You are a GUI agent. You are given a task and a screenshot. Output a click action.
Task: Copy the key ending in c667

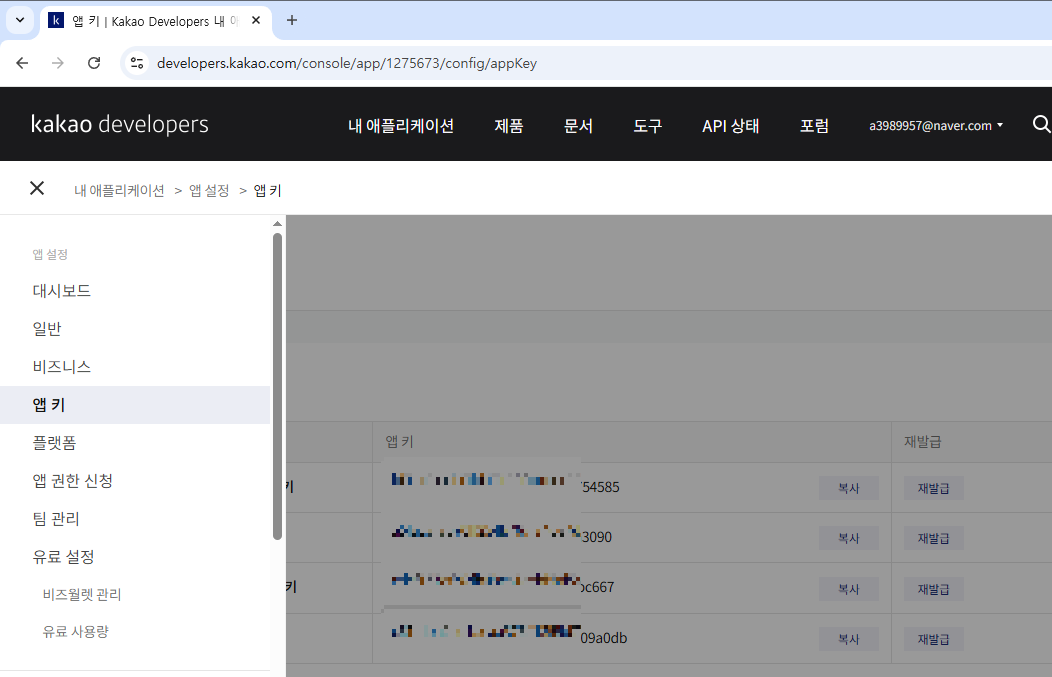click(849, 589)
